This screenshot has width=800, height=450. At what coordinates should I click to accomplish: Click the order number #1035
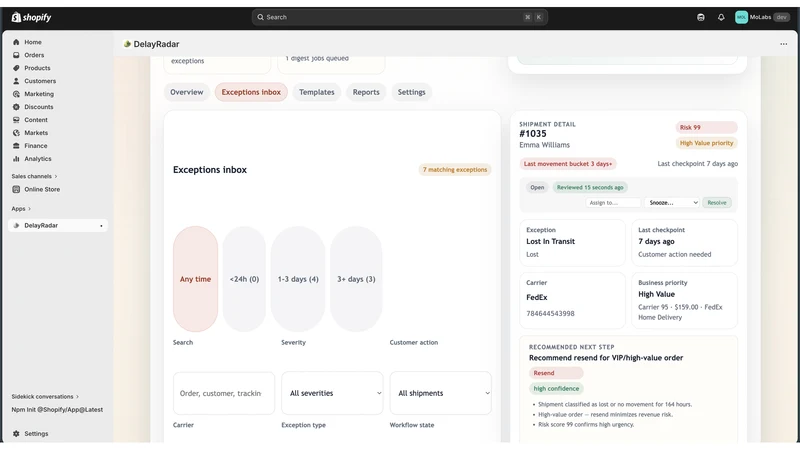pyautogui.click(x=533, y=134)
